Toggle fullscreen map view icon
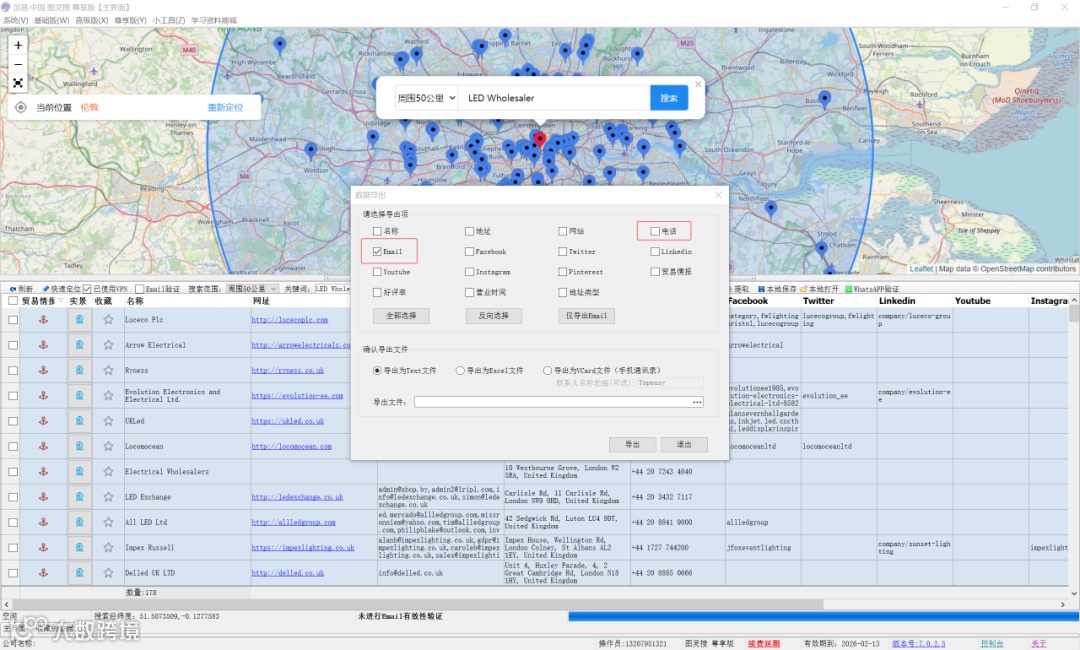1080x650 pixels. [18, 83]
